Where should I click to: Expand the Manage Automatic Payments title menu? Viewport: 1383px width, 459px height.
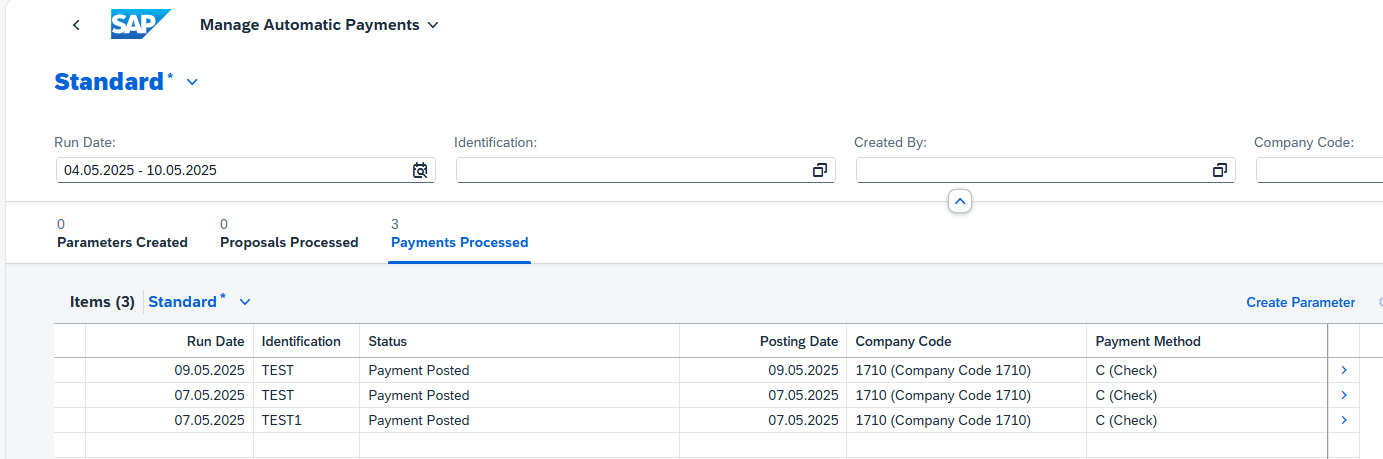coord(433,25)
